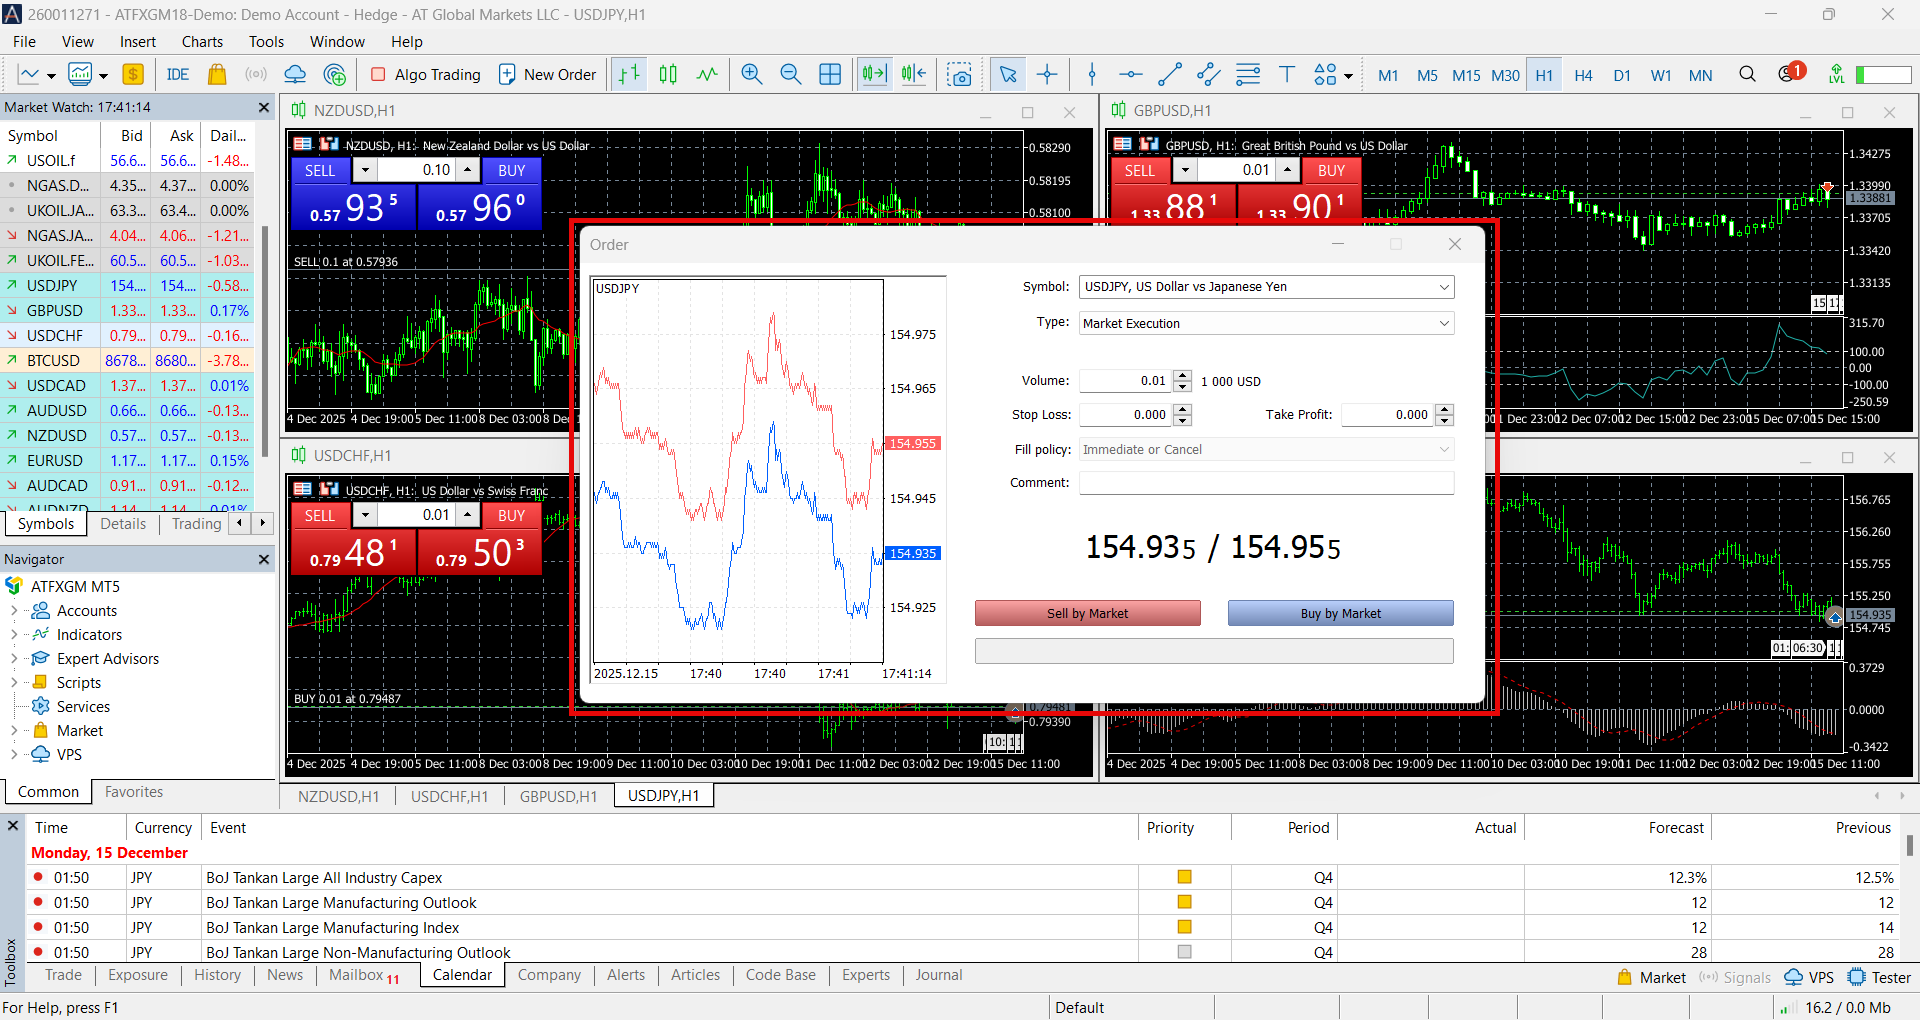
Task: Select the H4 timeframe
Action: pos(1583,75)
